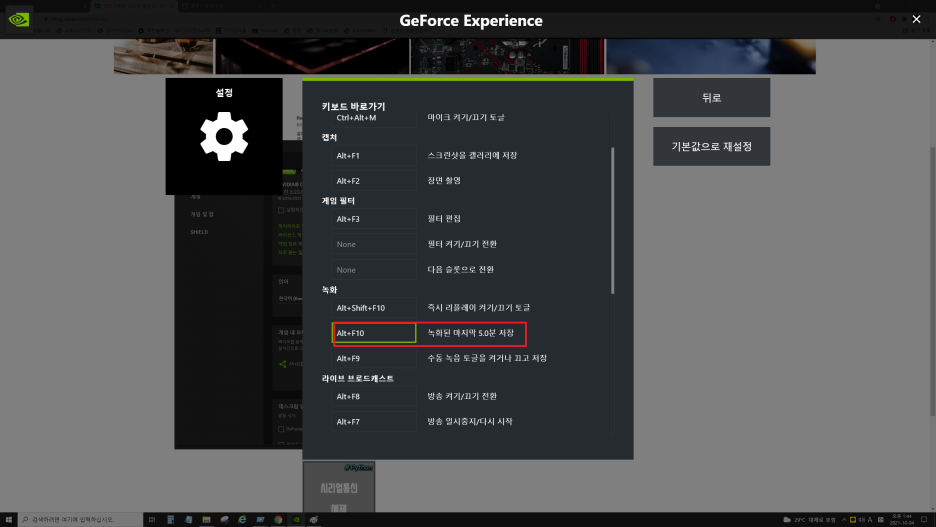Click the browser page vertical scrollbar

[932, 281]
